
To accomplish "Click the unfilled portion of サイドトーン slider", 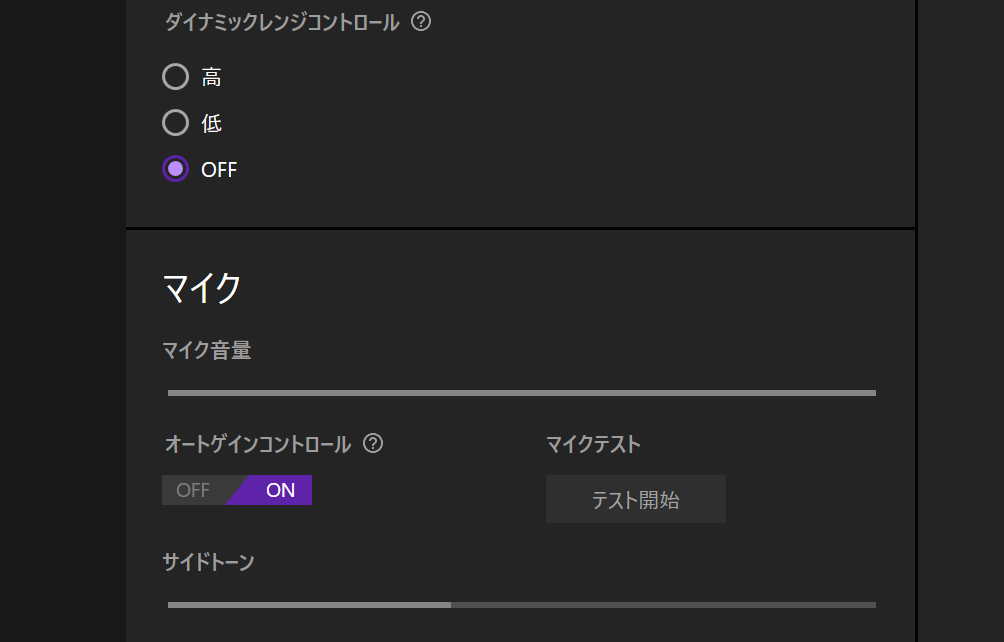I will coord(662,605).
